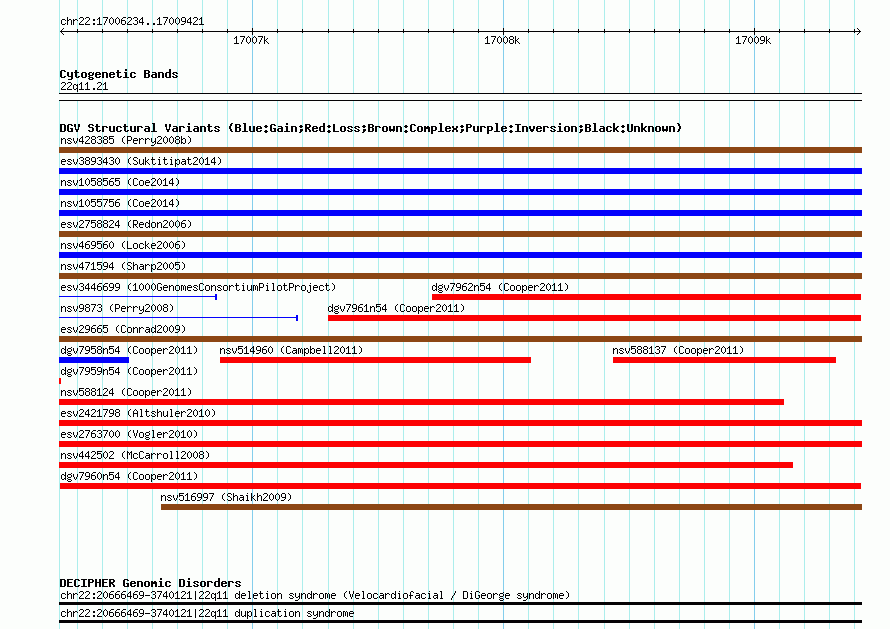Click the red dgv7962n54 loss bar

646,297
